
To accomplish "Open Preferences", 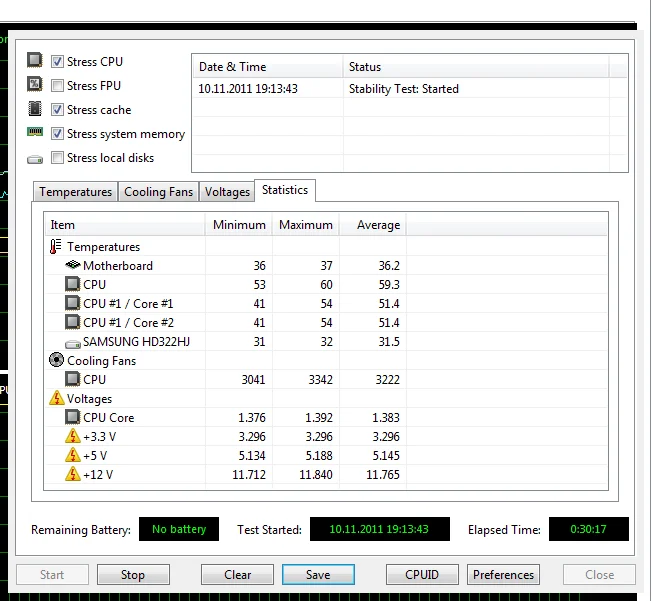I will [x=503, y=574].
